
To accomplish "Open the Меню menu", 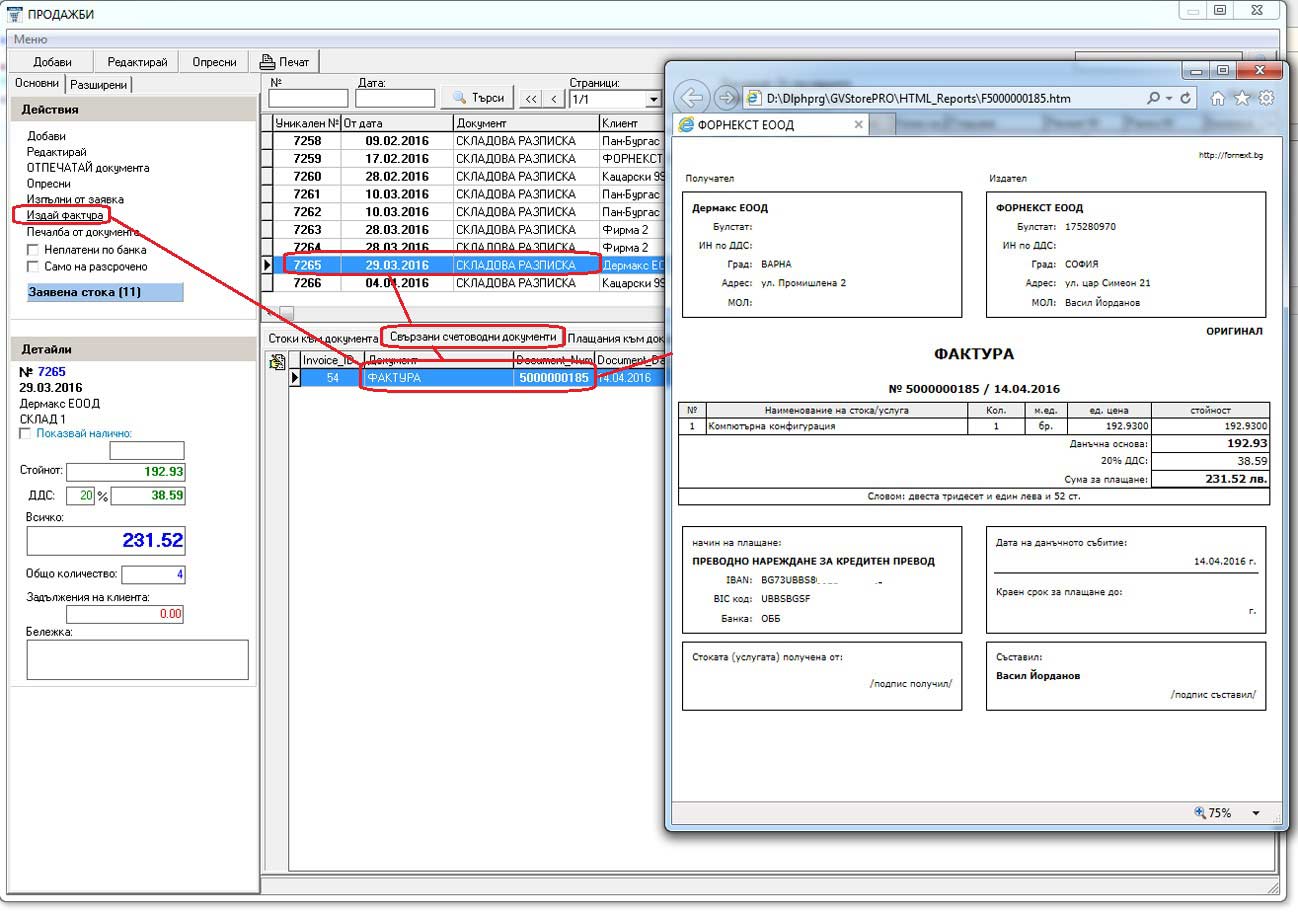I will (30, 39).
